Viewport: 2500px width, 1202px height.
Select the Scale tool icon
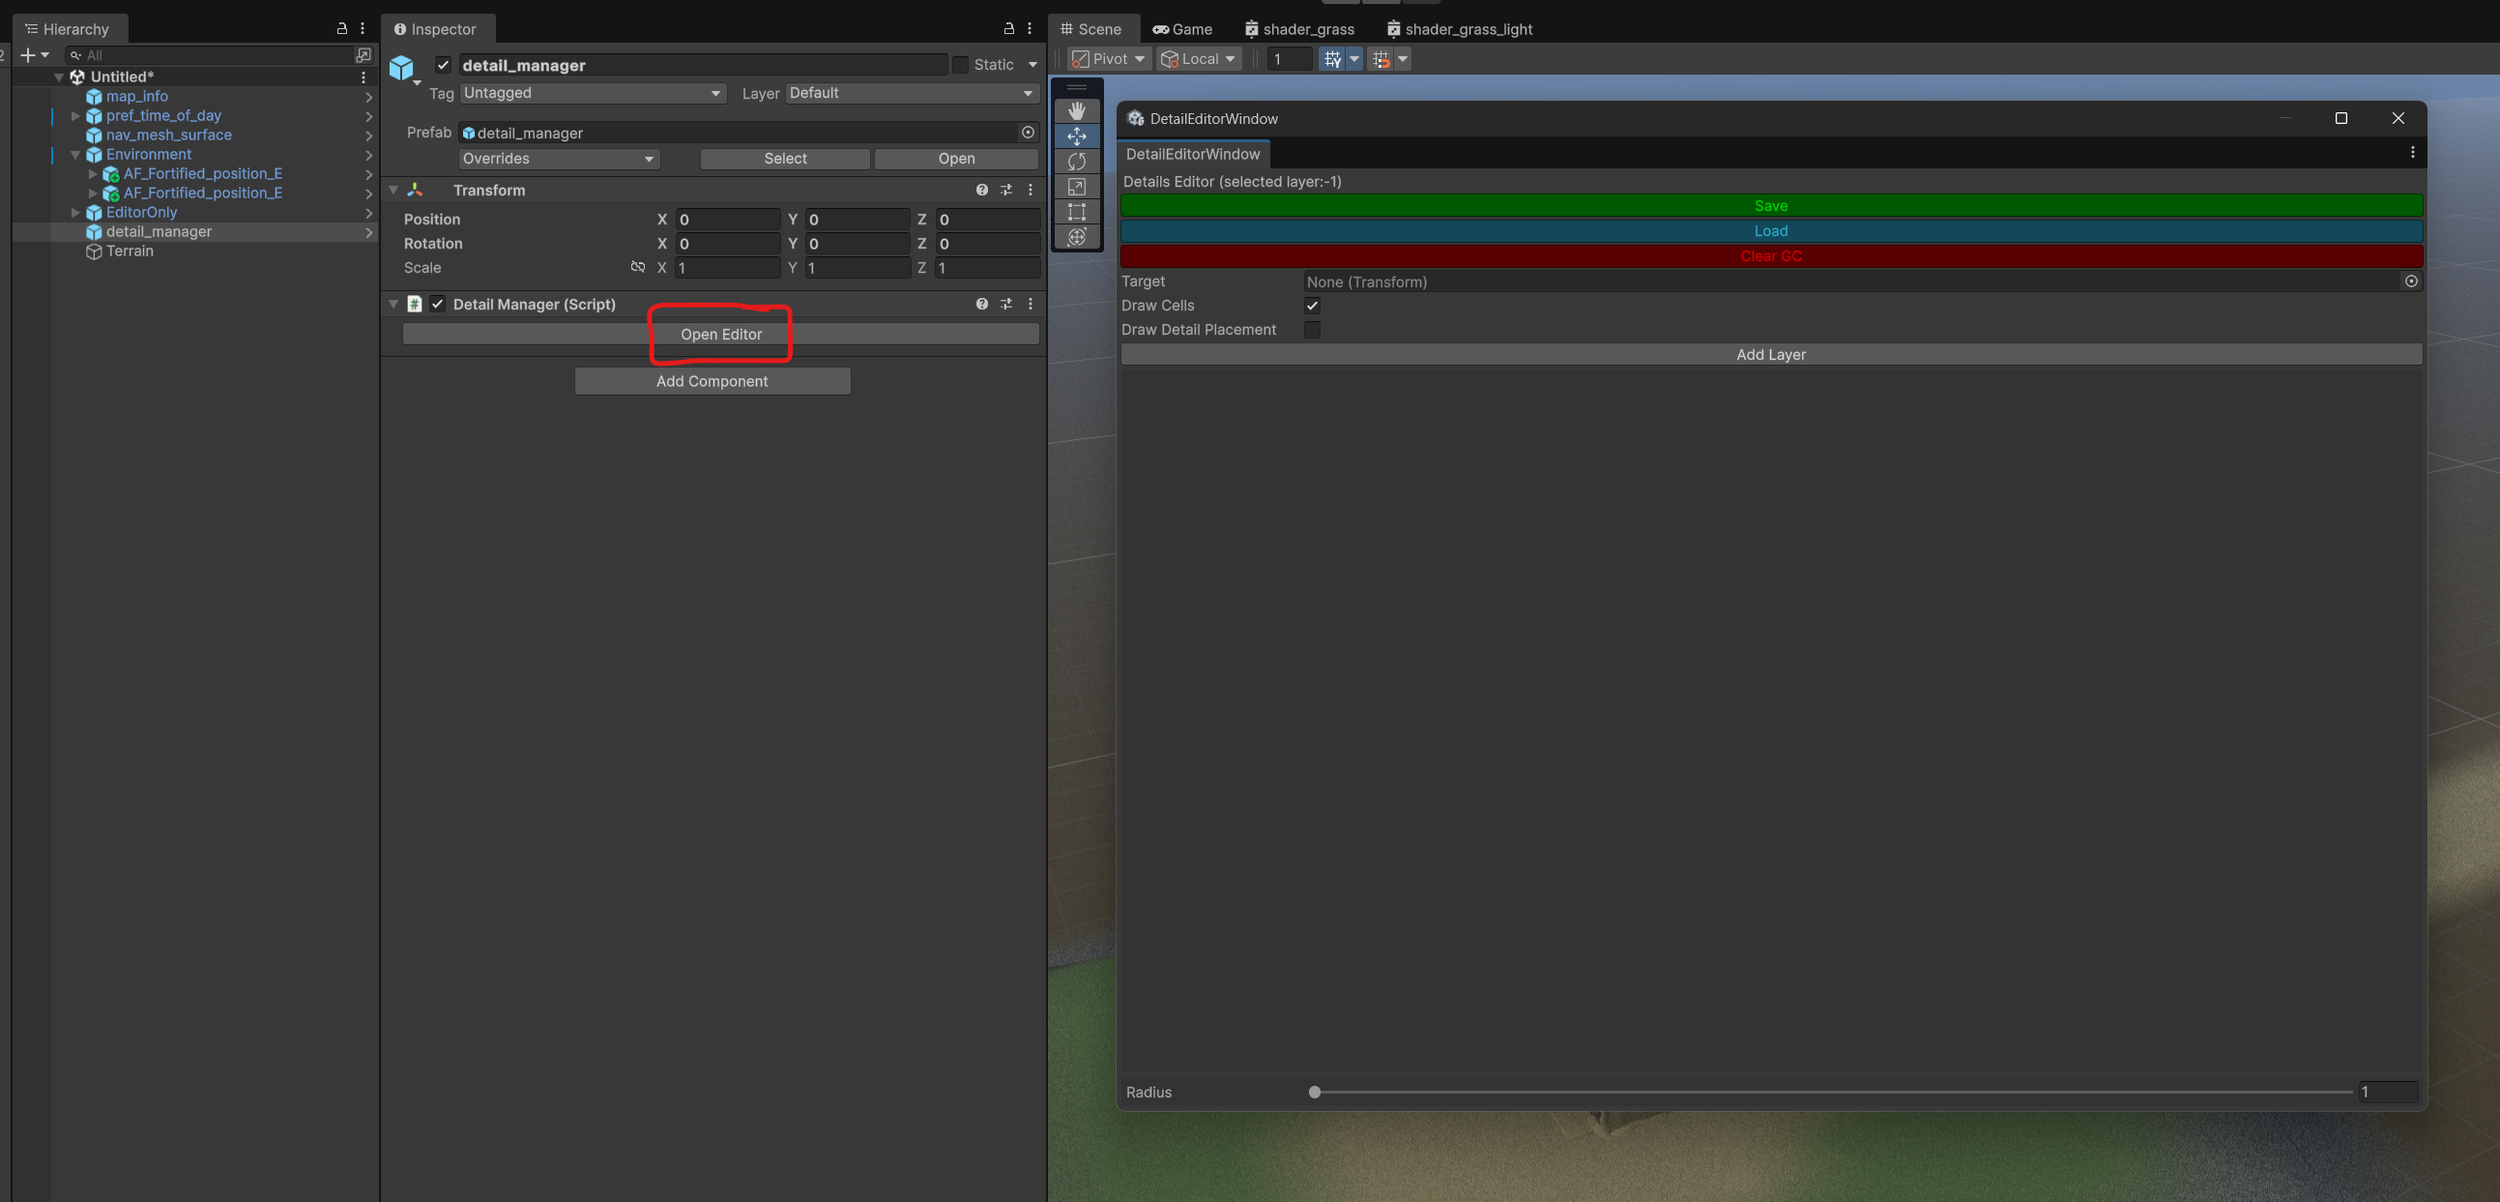pyautogui.click(x=1076, y=186)
